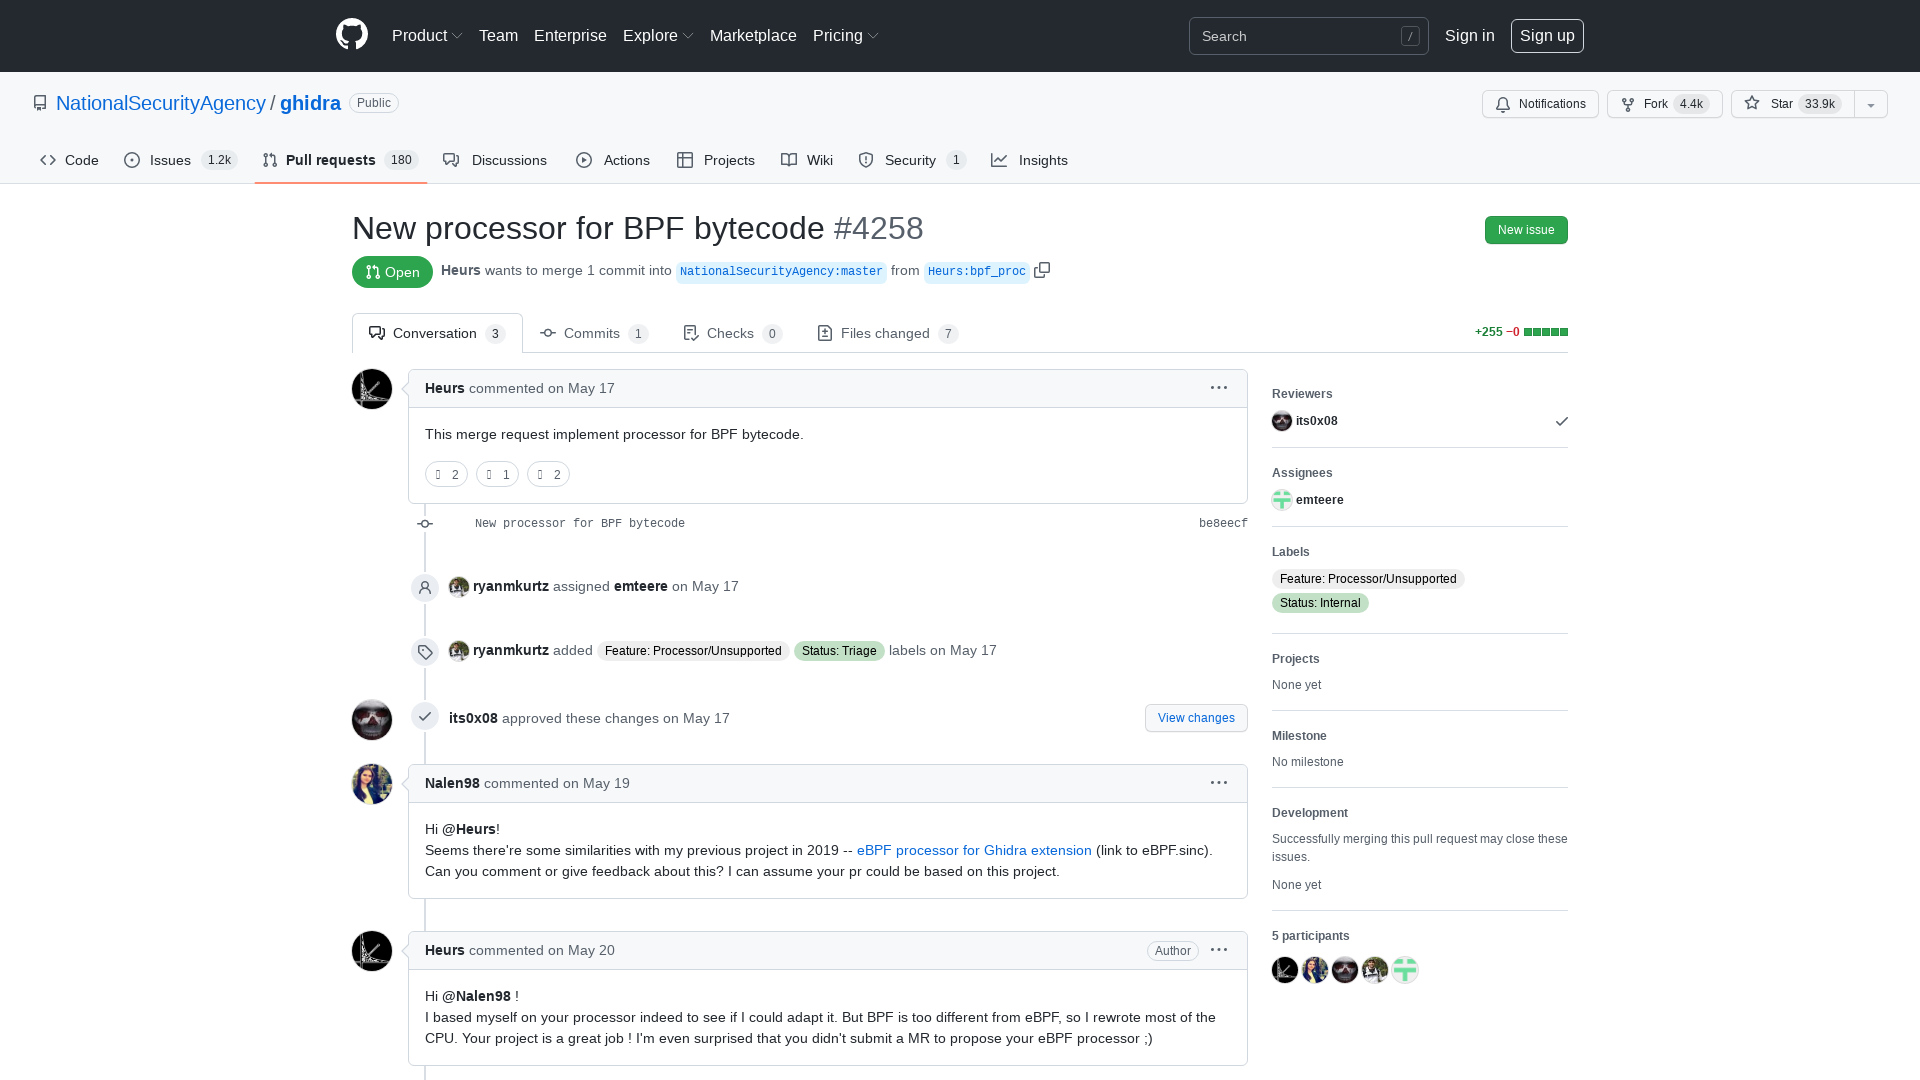The height and width of the screenshot is (1080, 1920).
Task: Click the diffstat color blocks indicator
Action: pyautogui.click(x=1546, y=332)
